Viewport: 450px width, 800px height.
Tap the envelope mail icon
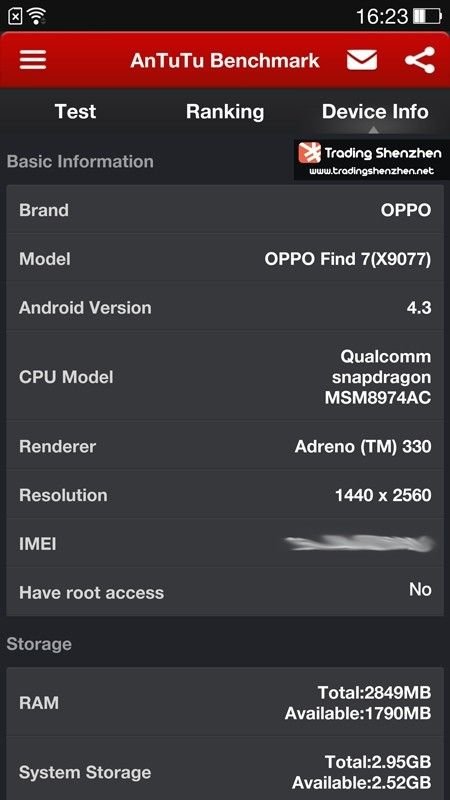[362, 60]
